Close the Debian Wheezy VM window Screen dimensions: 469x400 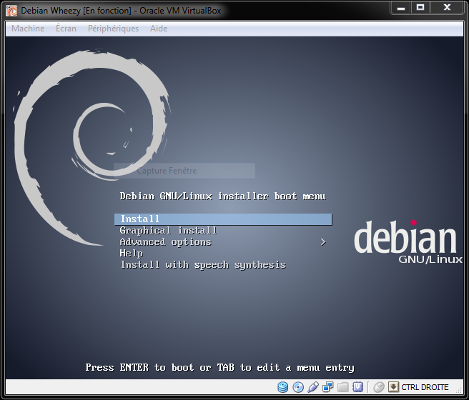(447, 8)
